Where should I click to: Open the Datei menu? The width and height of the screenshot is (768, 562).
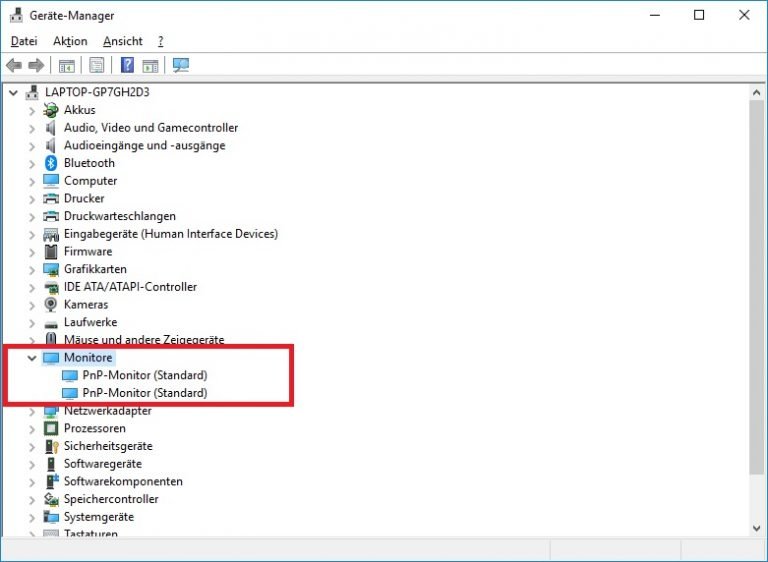pyautogui.click(x=24, y=41)
